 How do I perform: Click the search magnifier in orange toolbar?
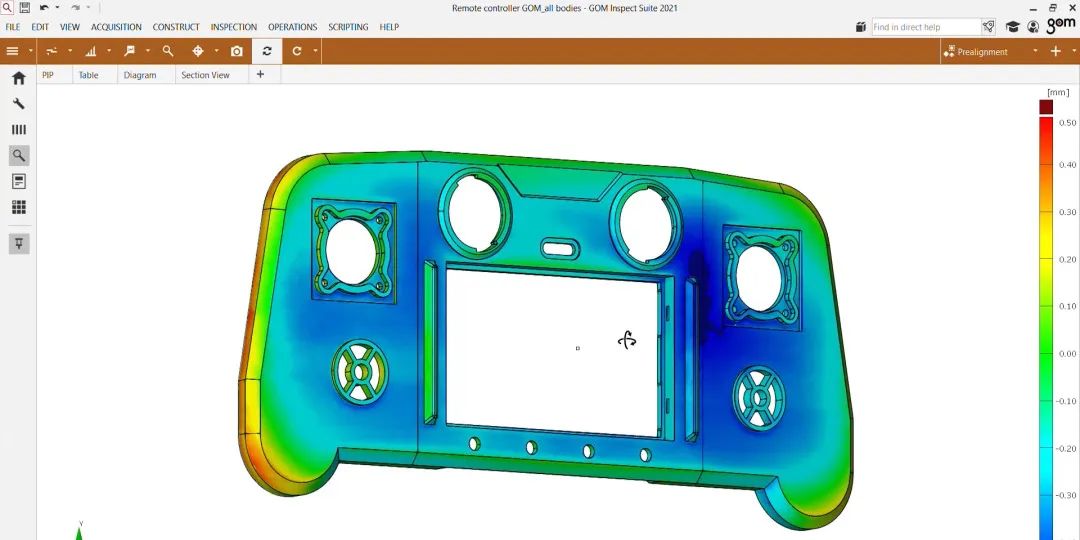[x=167, y=51]
